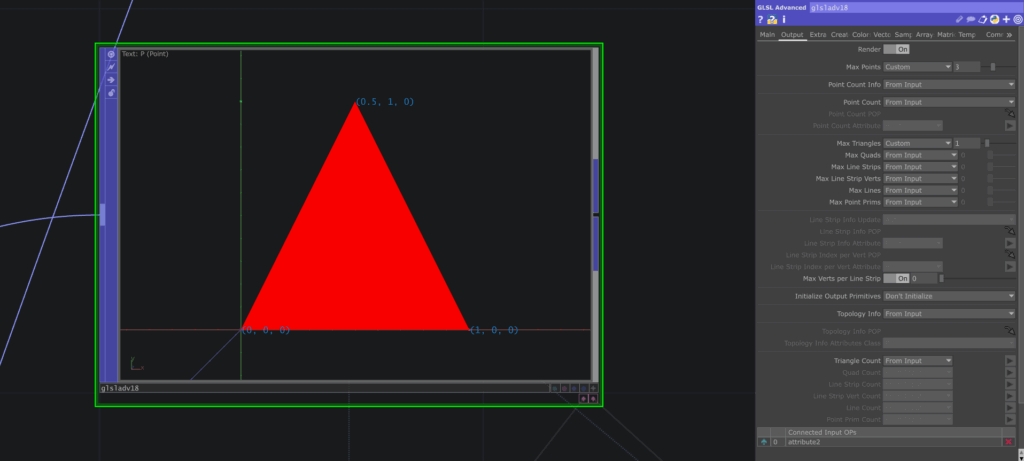1024x461 pixels.
Task: Switch to the Extra tab
Action: (818, 35)
